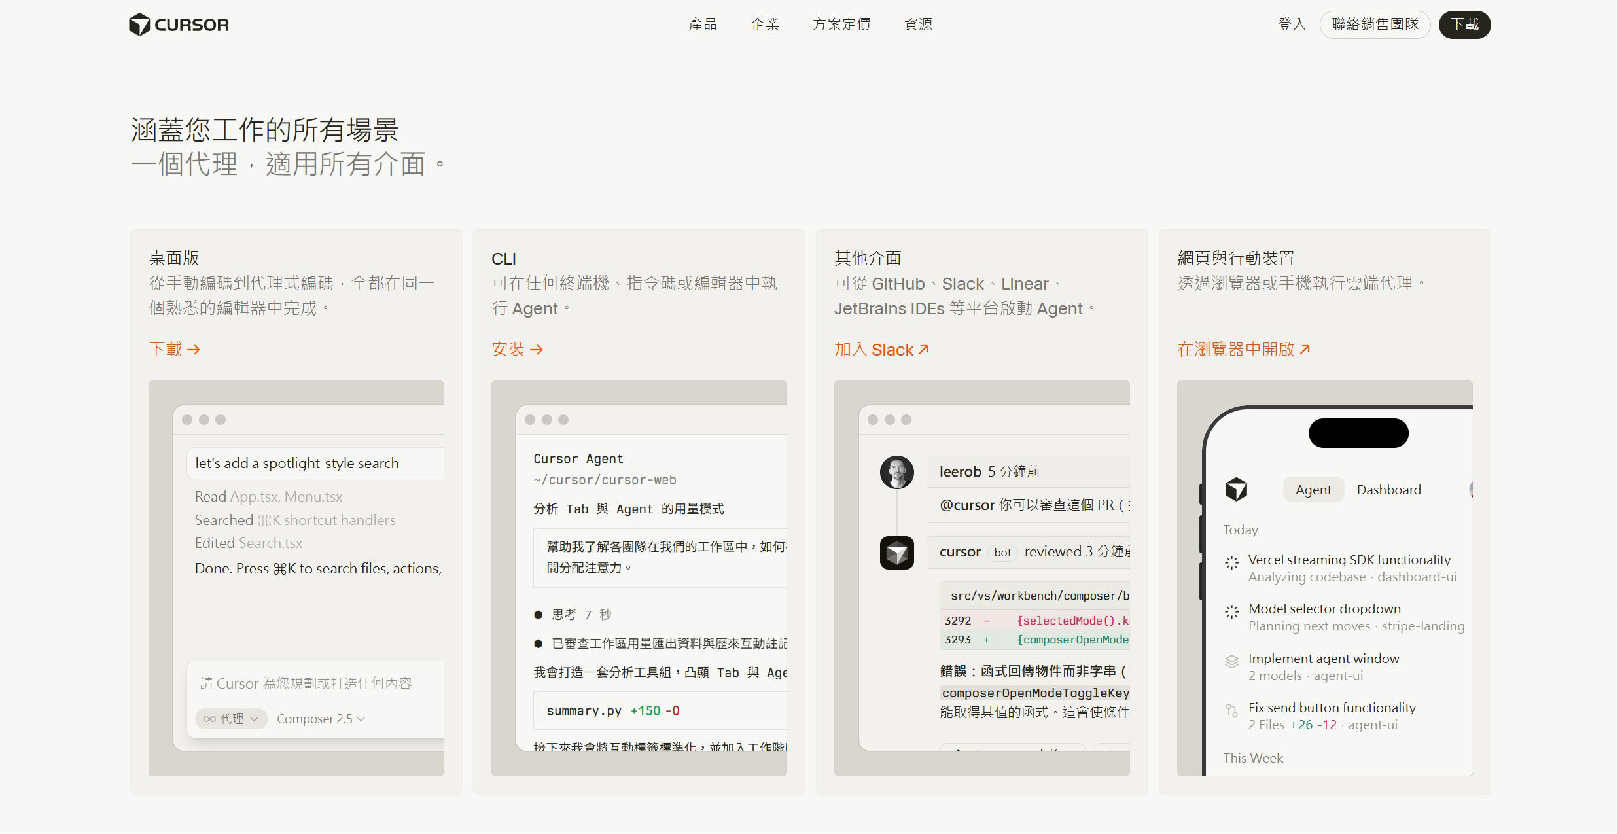Click the cursor bot cube avatar
The image size is (1617, 834).
pos(897,552)
